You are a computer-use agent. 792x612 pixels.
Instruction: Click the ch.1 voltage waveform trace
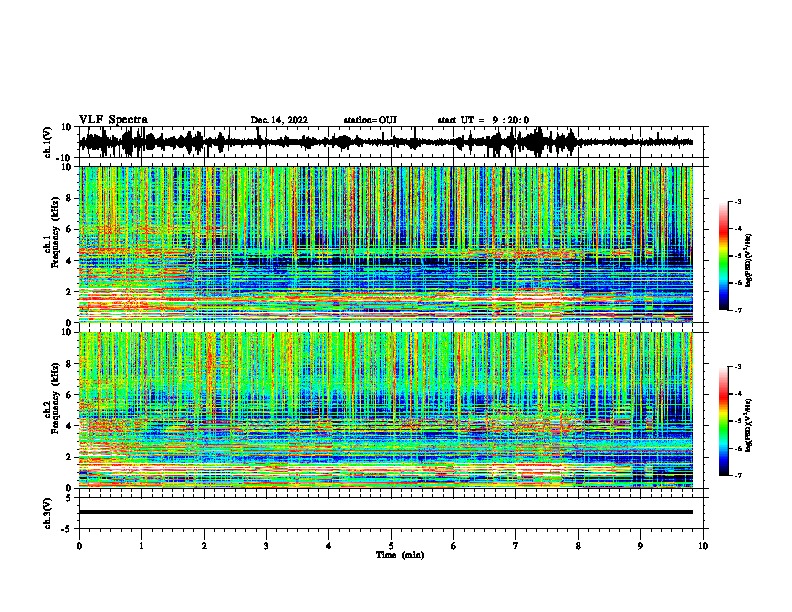click(386, 142)
